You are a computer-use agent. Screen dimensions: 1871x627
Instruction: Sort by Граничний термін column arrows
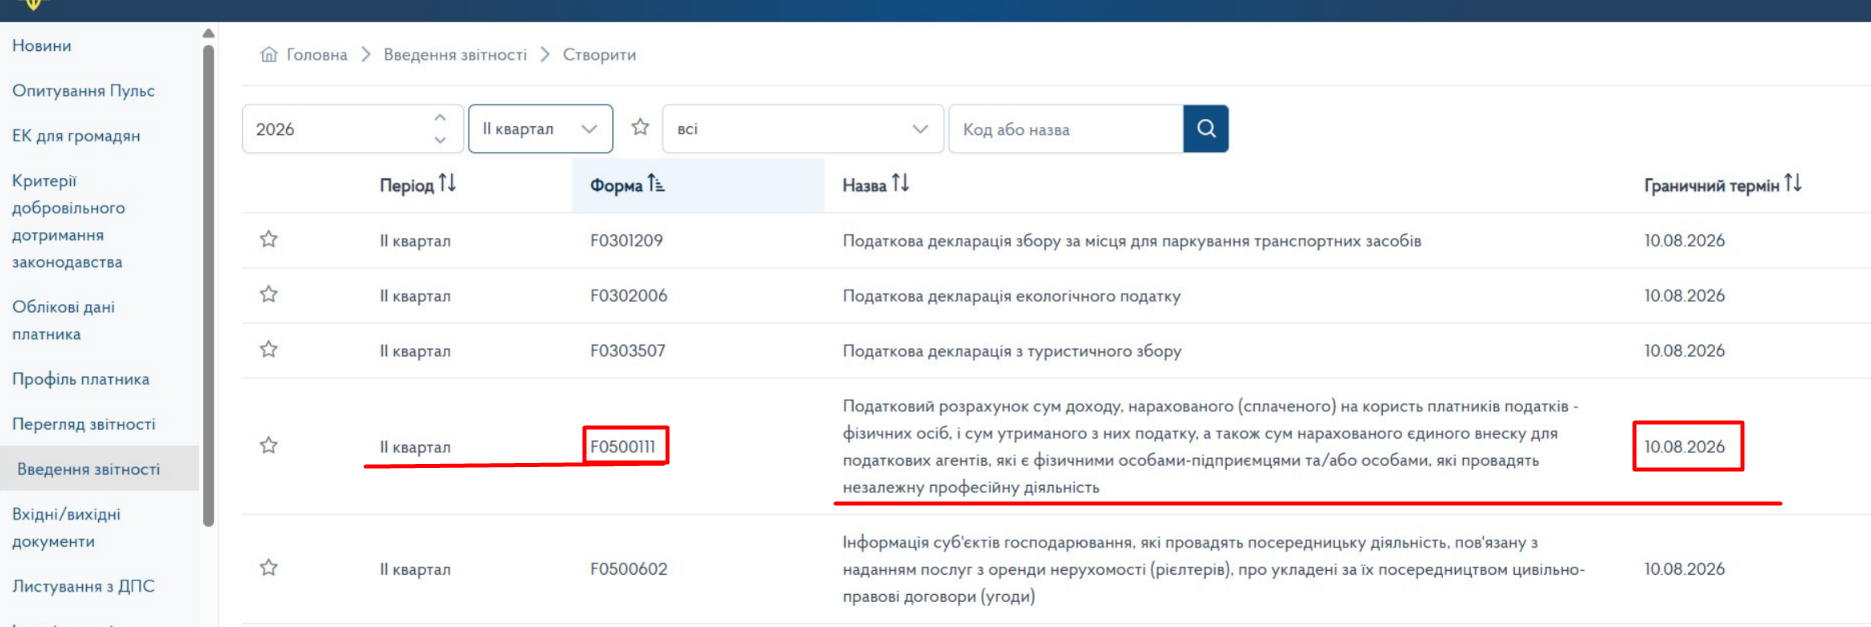tap(1793, 183)
